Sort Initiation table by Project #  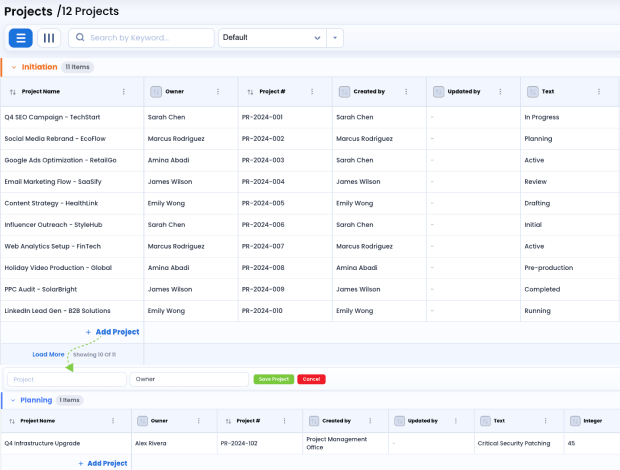pos(250,92)
